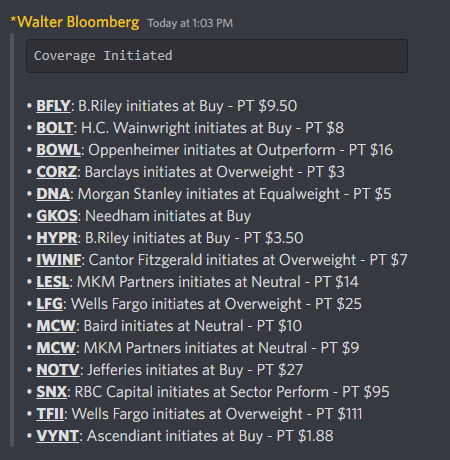Click the embed's left gray border bar

(x=12, y=240)
